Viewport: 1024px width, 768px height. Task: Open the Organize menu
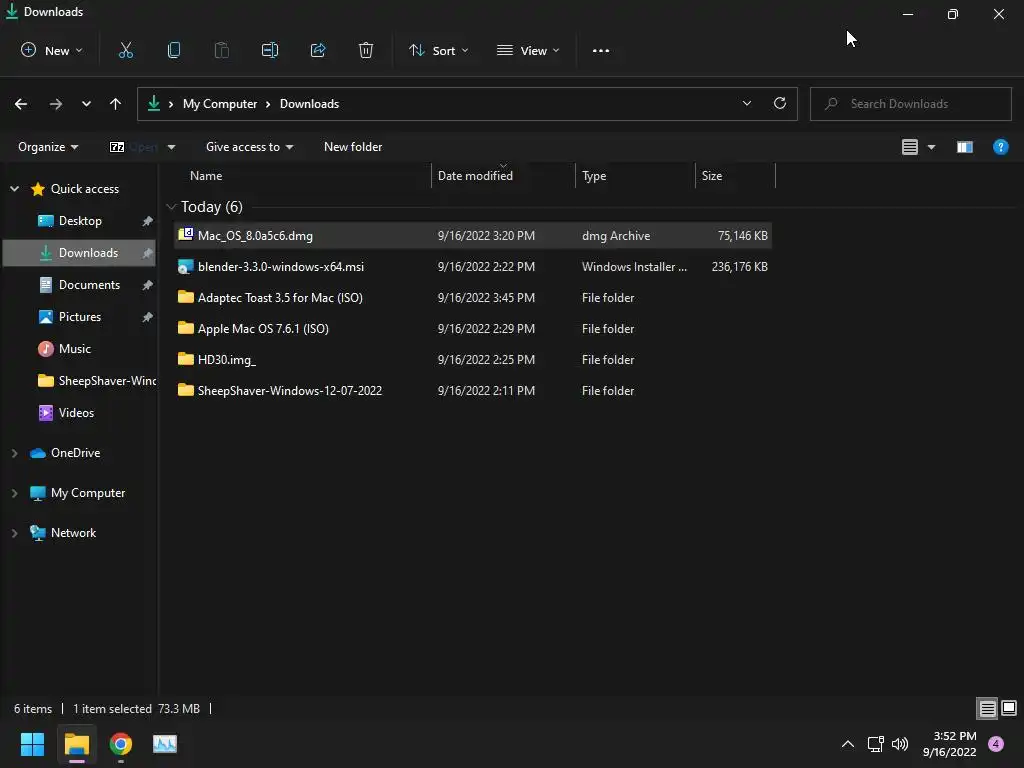tap(48, 147)
